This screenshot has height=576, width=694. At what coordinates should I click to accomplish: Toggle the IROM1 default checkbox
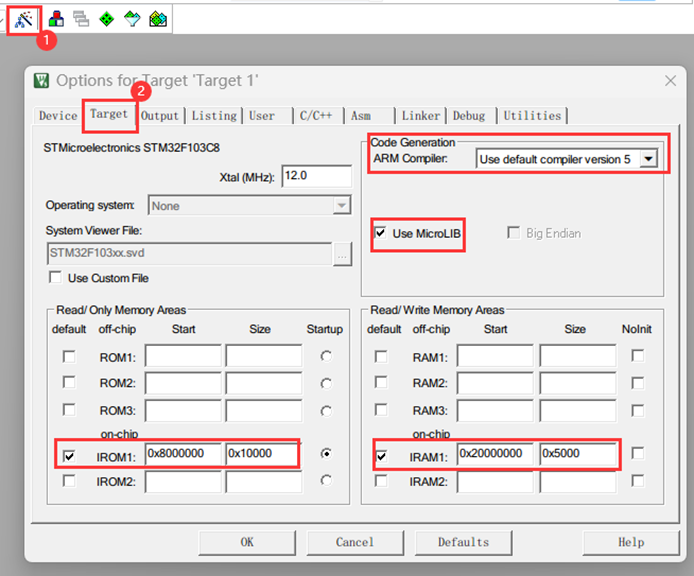pyautogui.click(x=69, y=456)
